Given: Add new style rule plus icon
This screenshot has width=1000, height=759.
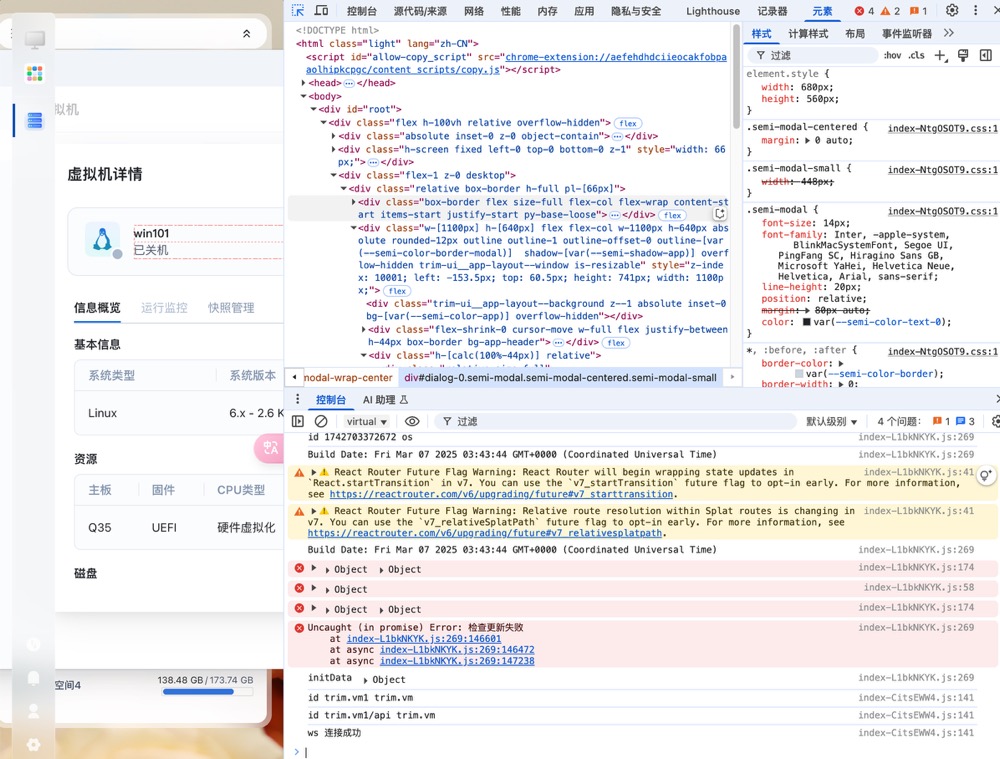Looking at the screenshot, I should tap(940, 55).
